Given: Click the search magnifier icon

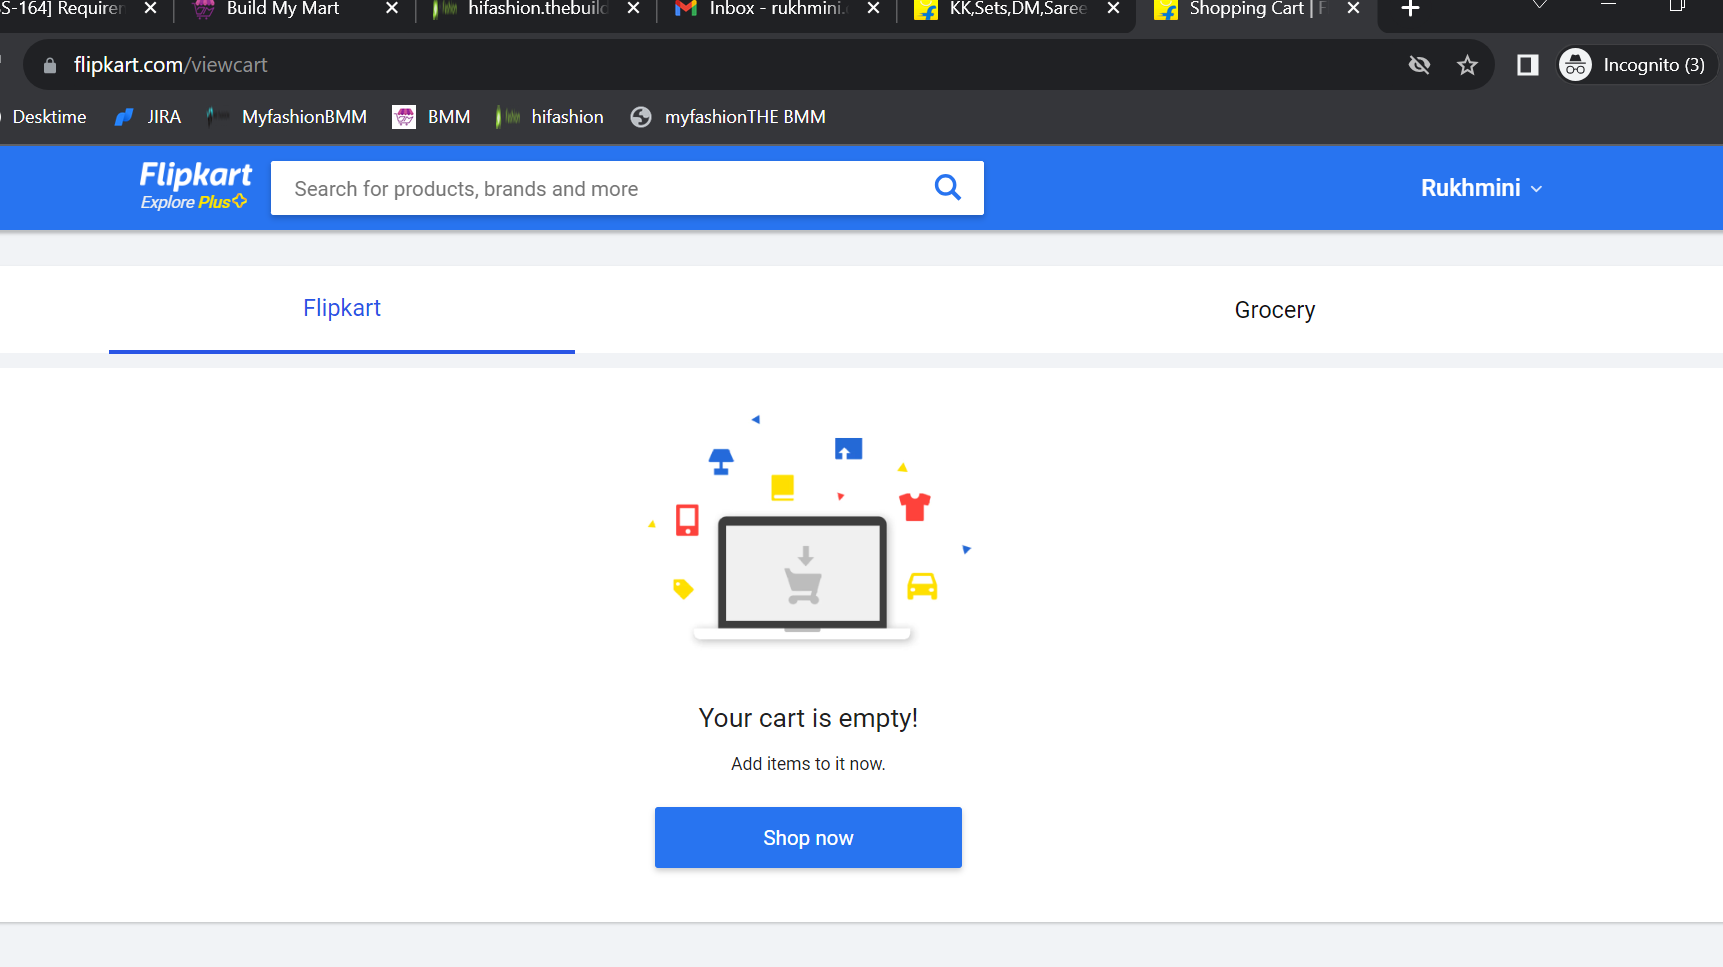Looking at the screenshot, I should [947, 188].
